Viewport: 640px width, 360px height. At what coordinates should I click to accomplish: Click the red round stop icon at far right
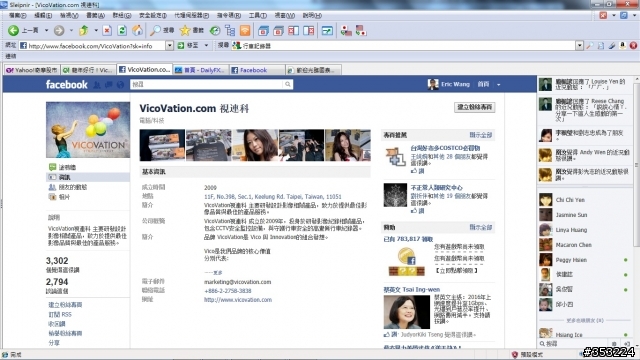(x=633, y=46)
